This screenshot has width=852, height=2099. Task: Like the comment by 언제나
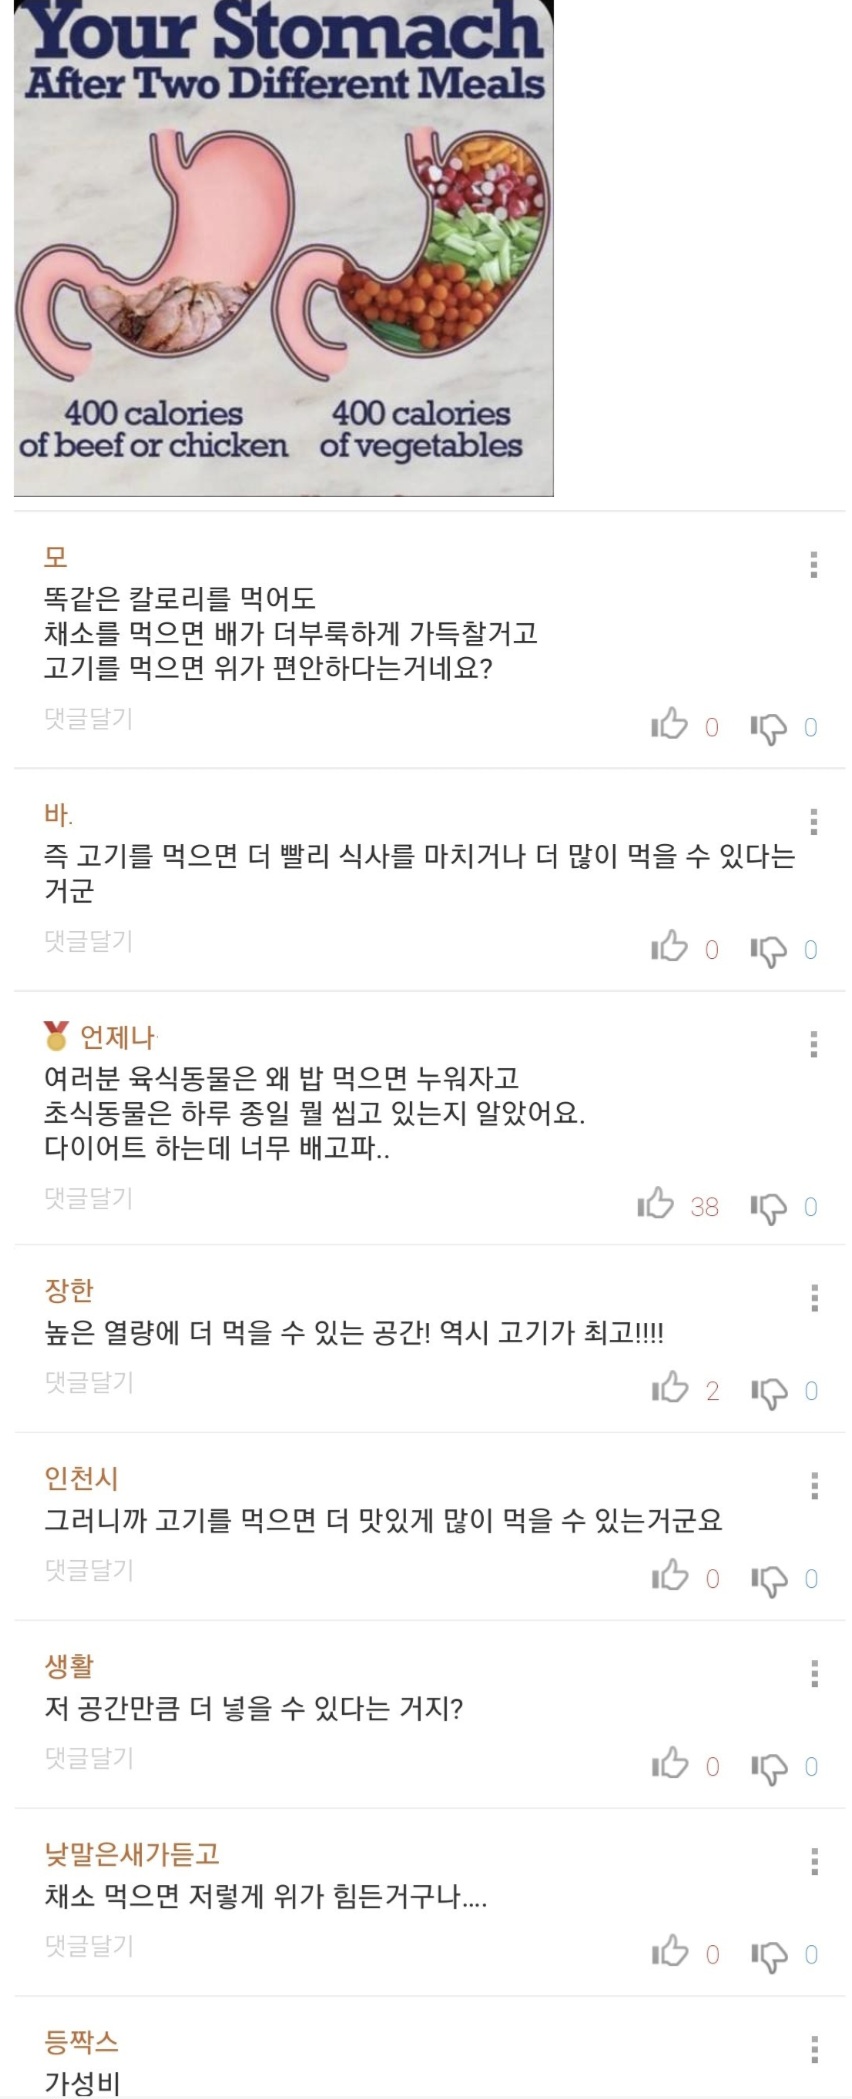(x=656, y=1203)
